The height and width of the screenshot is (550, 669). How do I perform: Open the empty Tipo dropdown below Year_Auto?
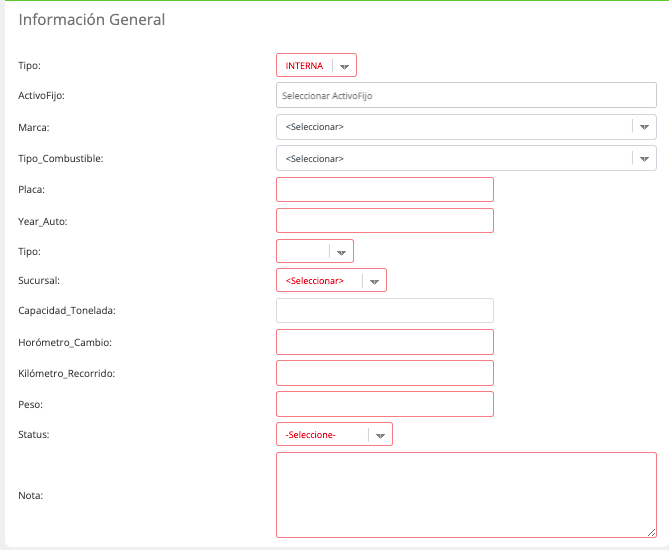tap(315, 251)
